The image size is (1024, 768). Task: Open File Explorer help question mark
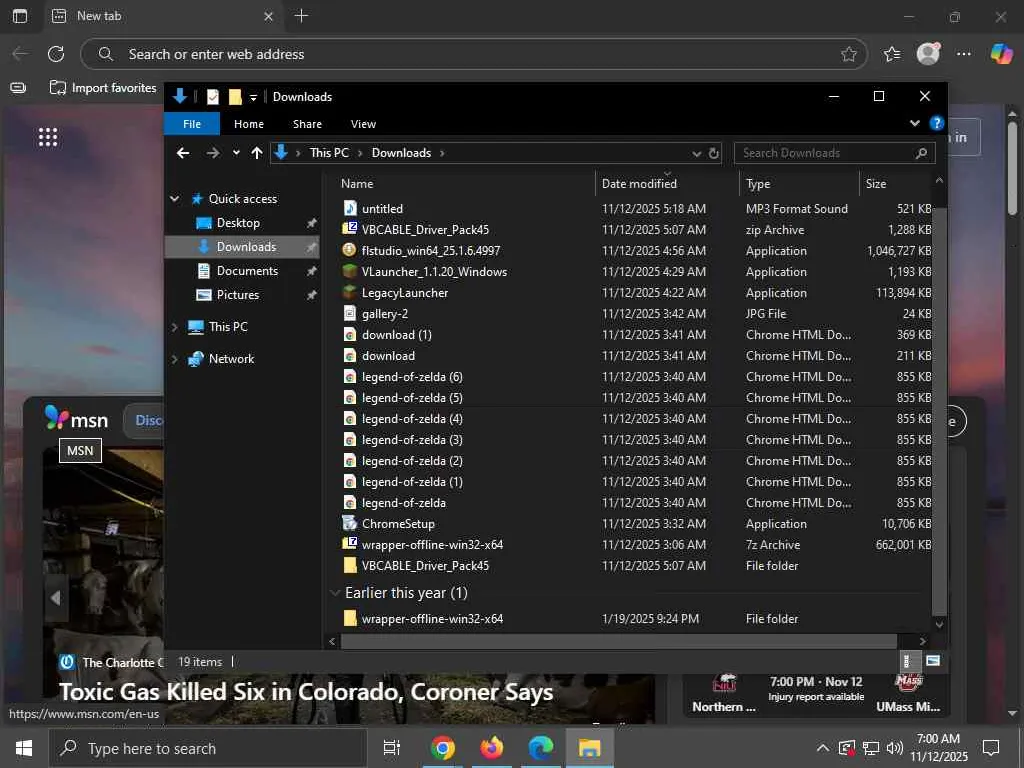tap(936, 123)
